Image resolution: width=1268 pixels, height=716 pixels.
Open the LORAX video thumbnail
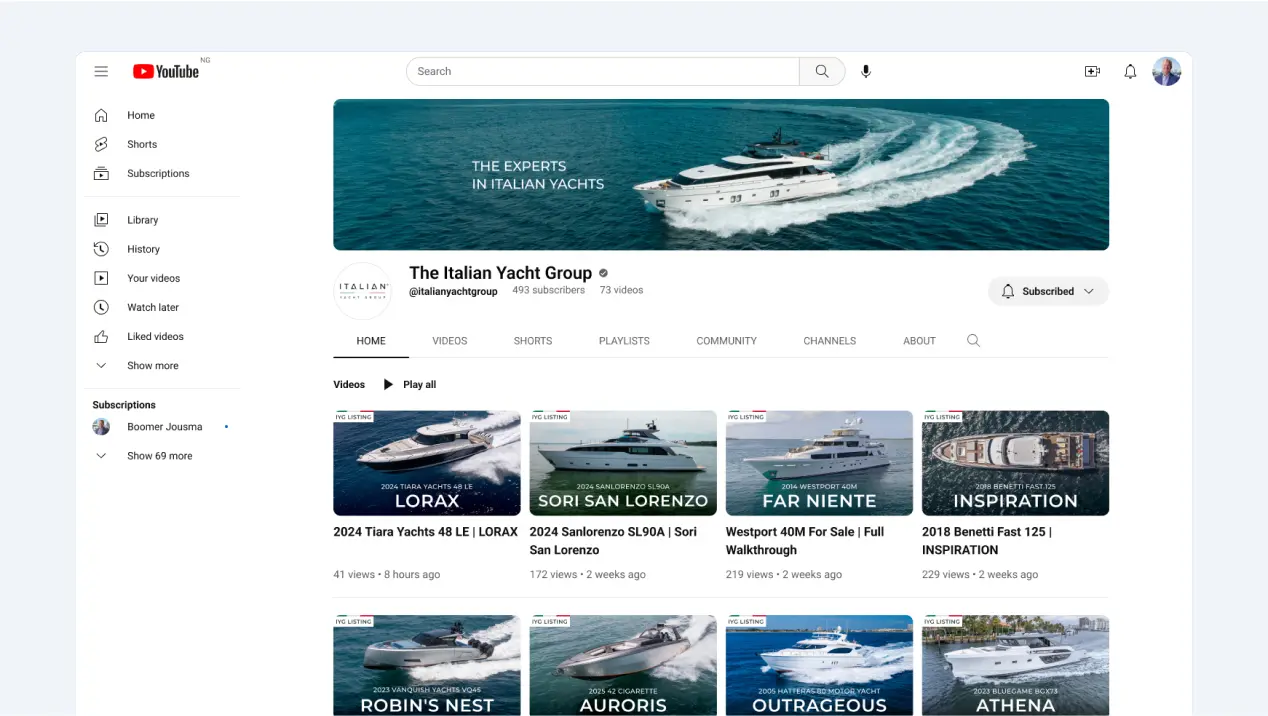coord(427,463)
